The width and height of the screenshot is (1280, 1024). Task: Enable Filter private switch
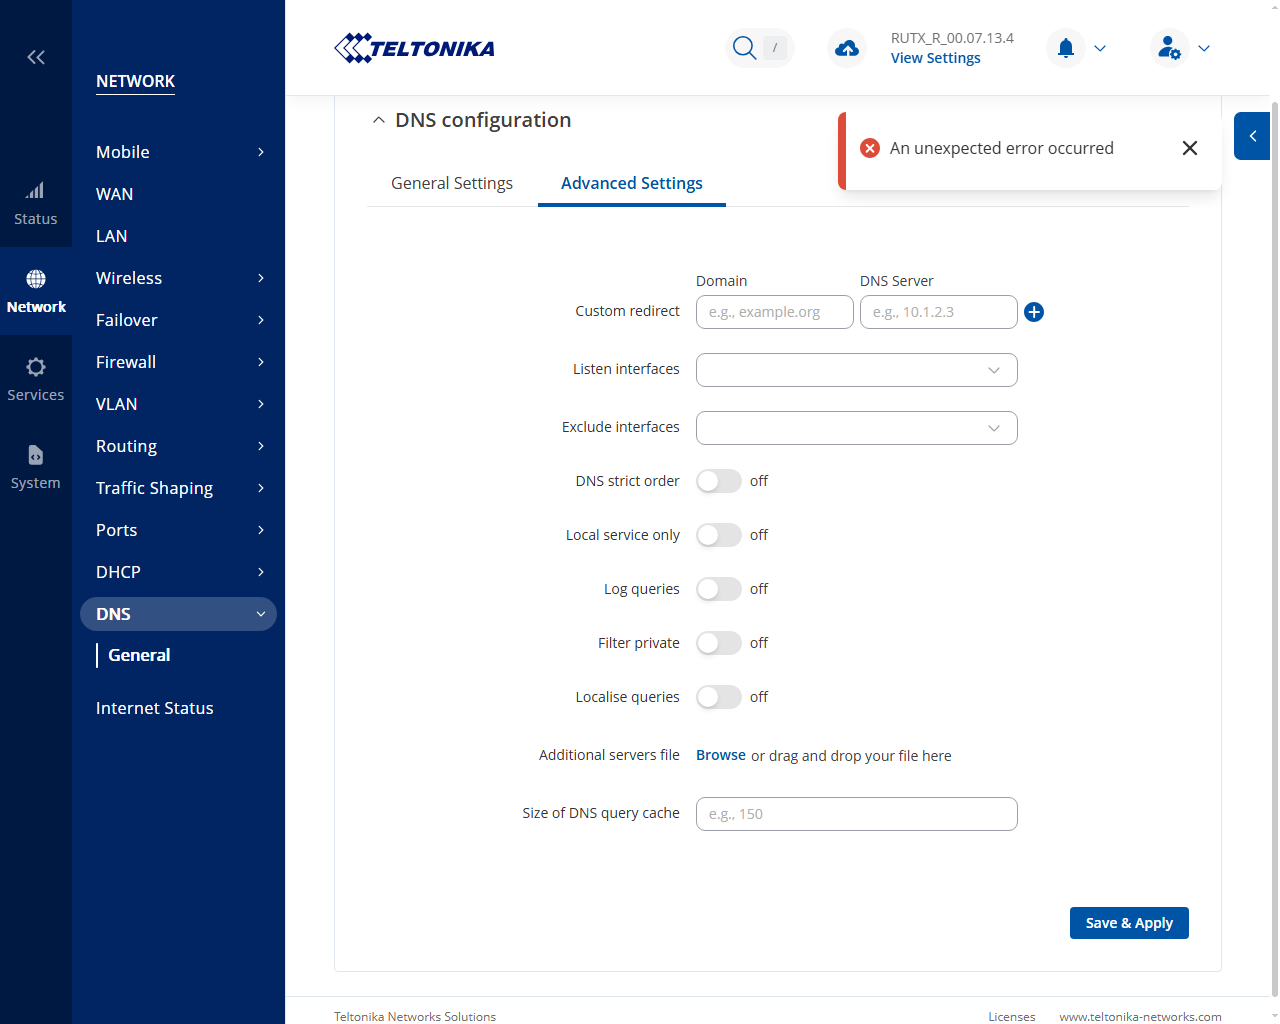tap(719, 643)
